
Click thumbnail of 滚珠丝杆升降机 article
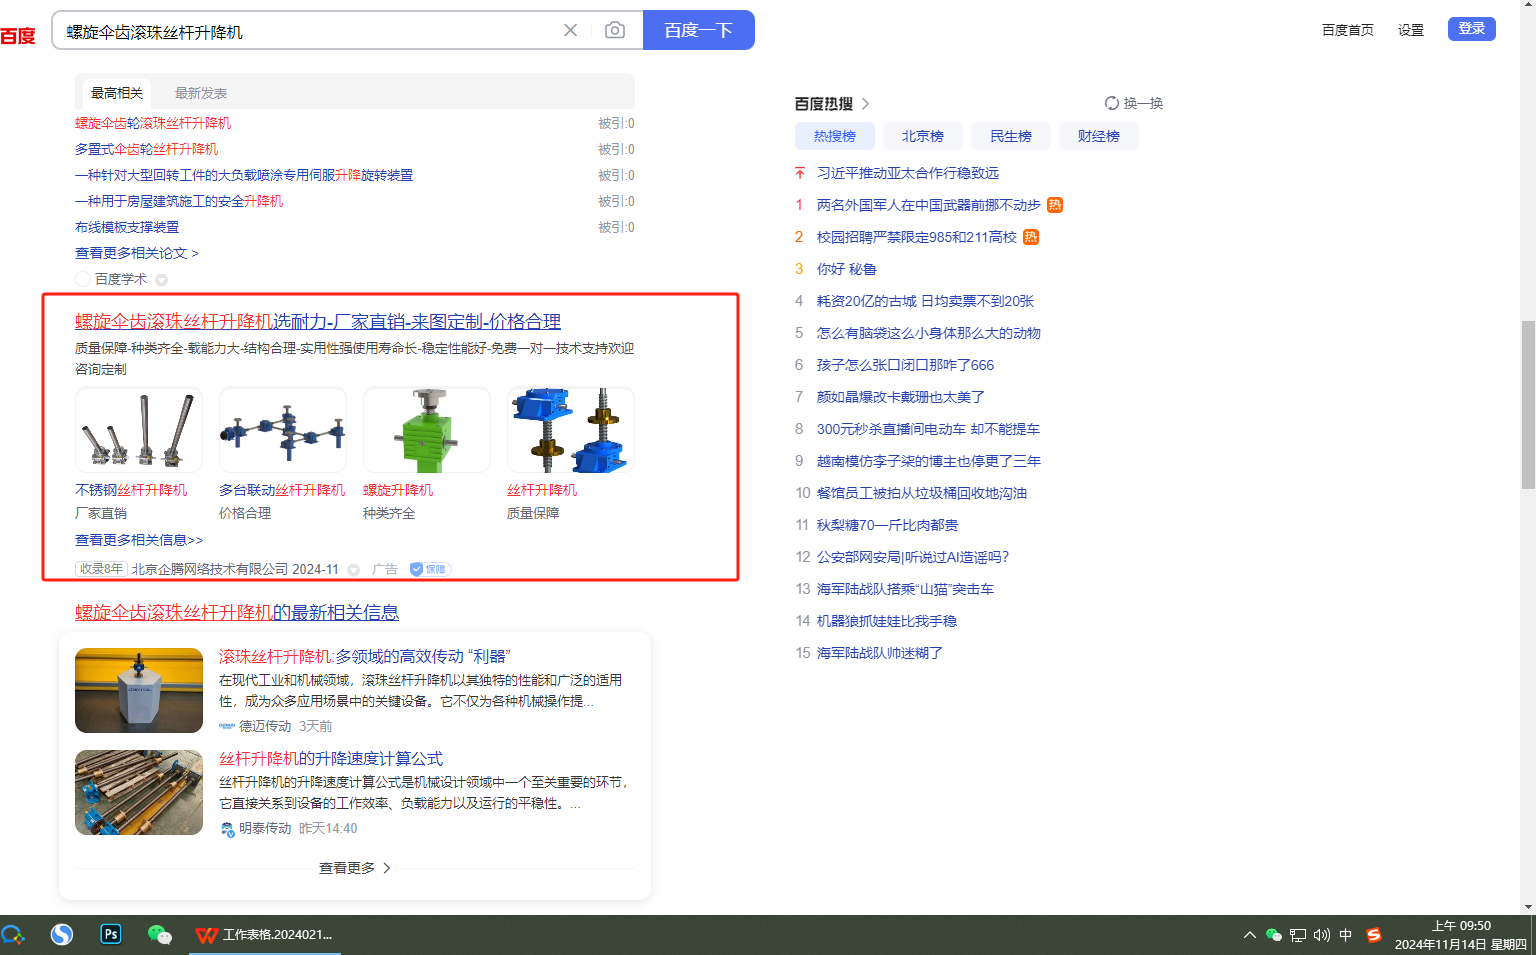(139, 690)
